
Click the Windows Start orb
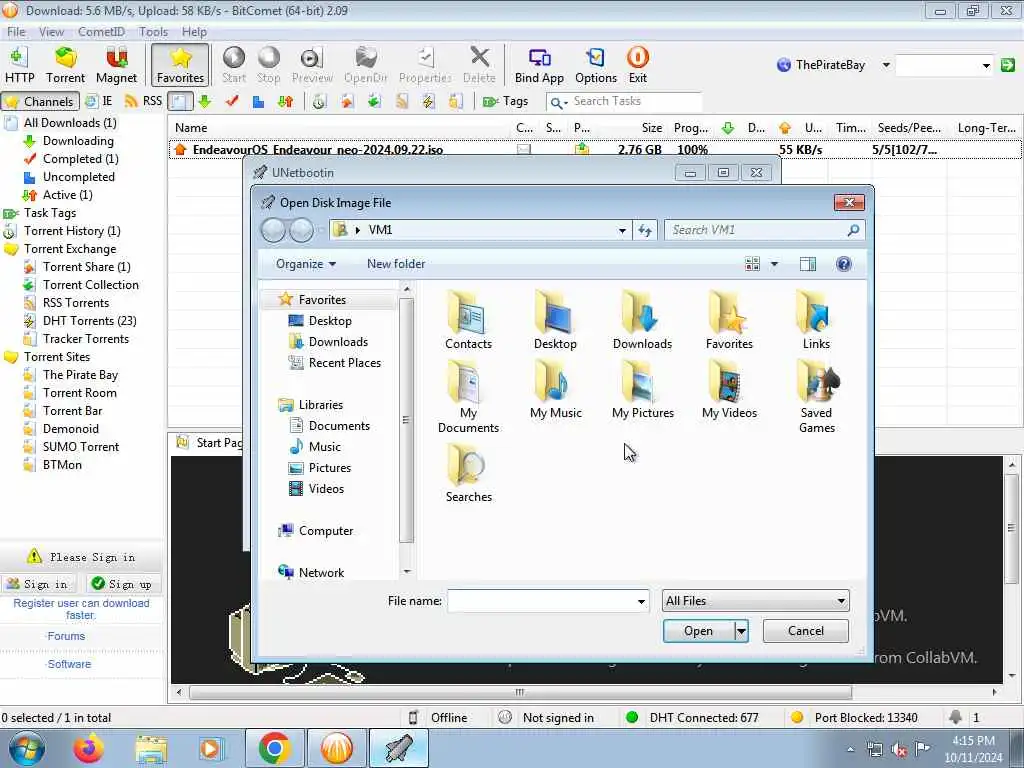coord(27,748)
